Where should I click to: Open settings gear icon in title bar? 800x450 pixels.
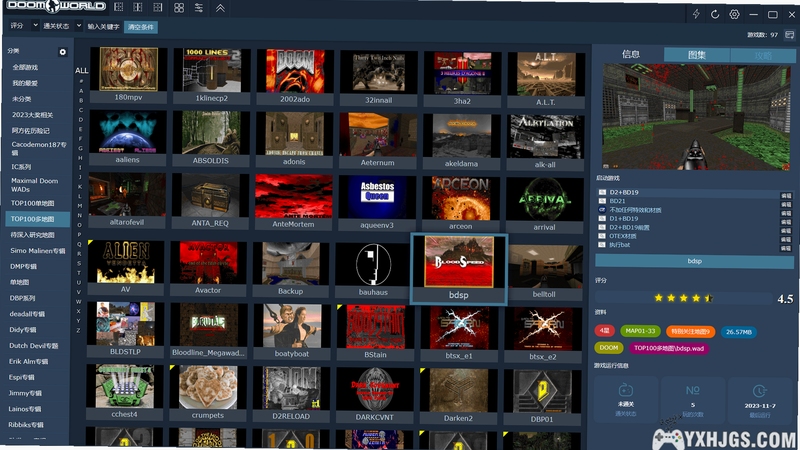pyautogui.click(x=734, y=14)
